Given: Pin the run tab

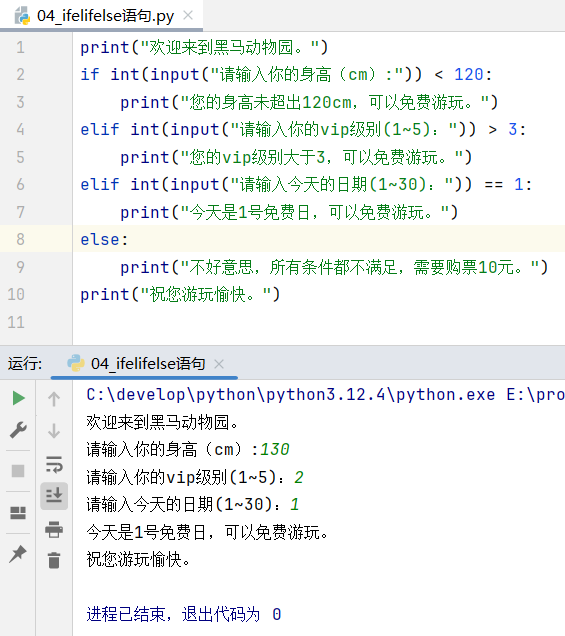Looking at the screenshot, I should point(18,554).
